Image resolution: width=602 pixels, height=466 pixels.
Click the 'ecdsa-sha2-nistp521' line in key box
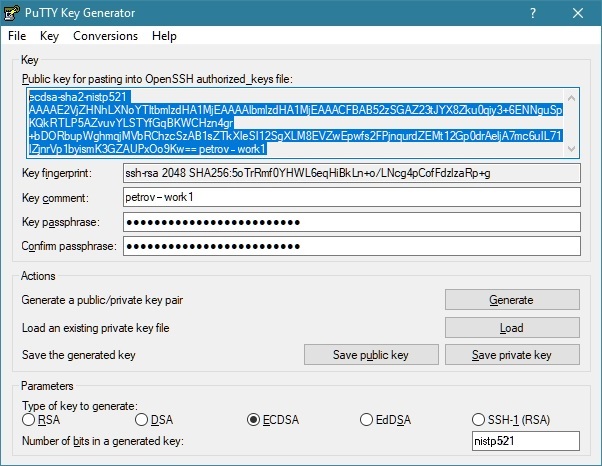78,97
